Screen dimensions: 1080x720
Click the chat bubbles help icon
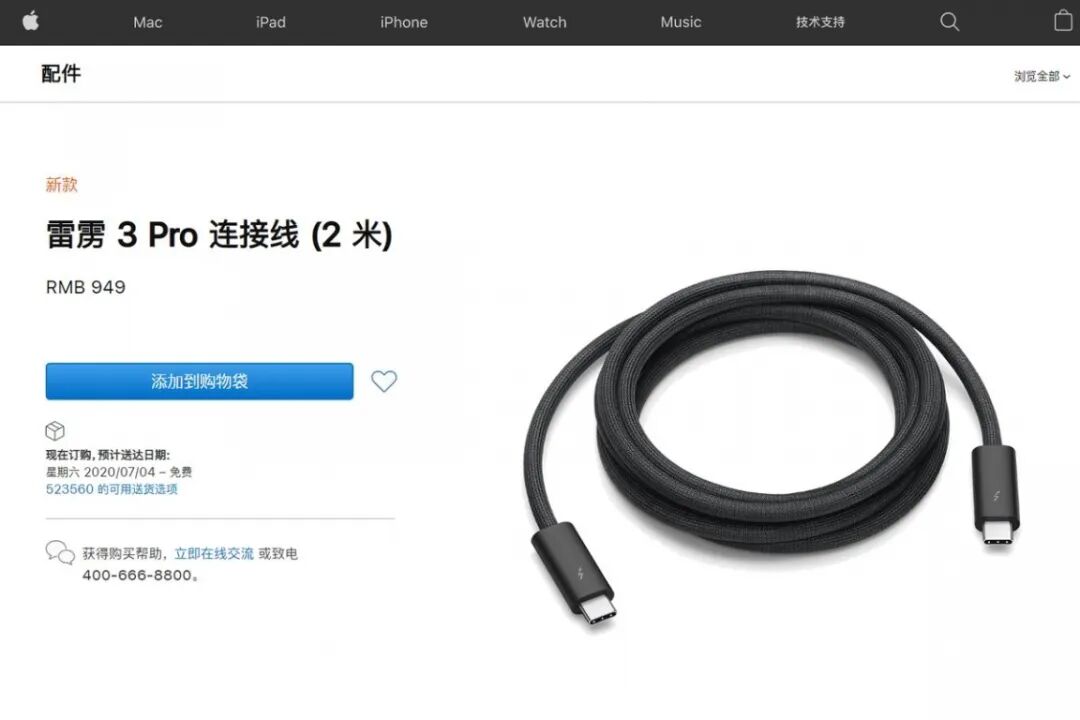click(60, 553)
